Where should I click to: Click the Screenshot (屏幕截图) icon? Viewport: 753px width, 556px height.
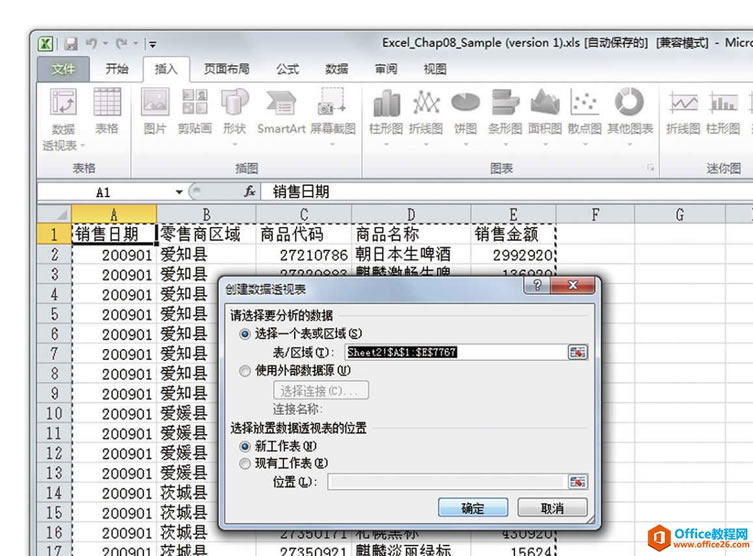coord(332,102)
